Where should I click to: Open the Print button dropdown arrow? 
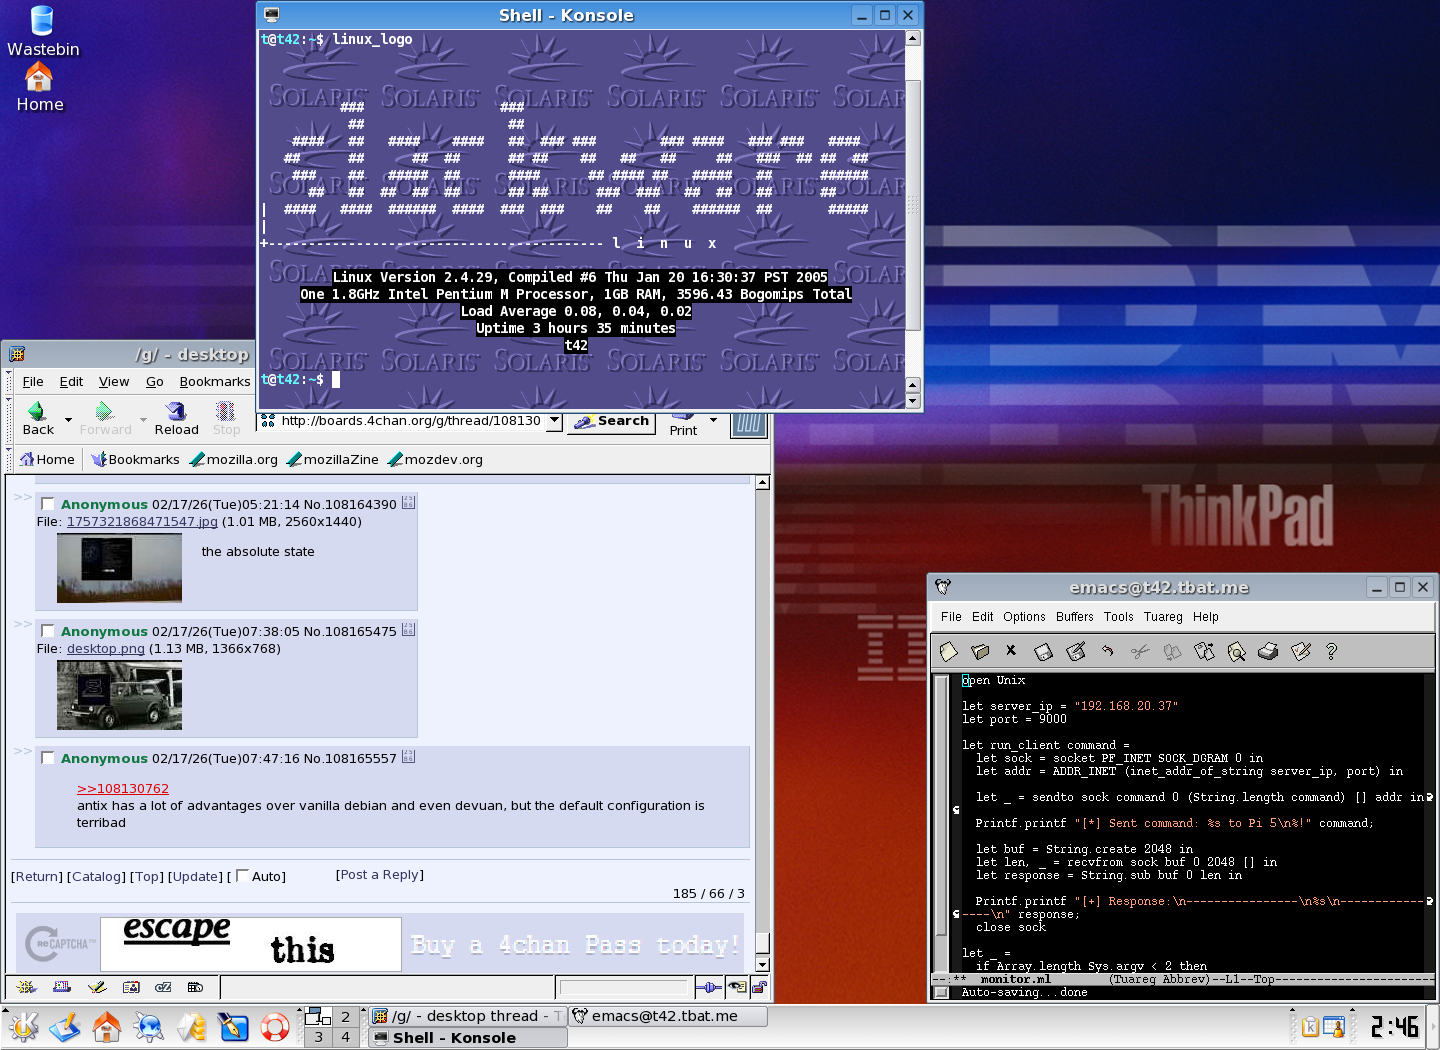[713, 420]
